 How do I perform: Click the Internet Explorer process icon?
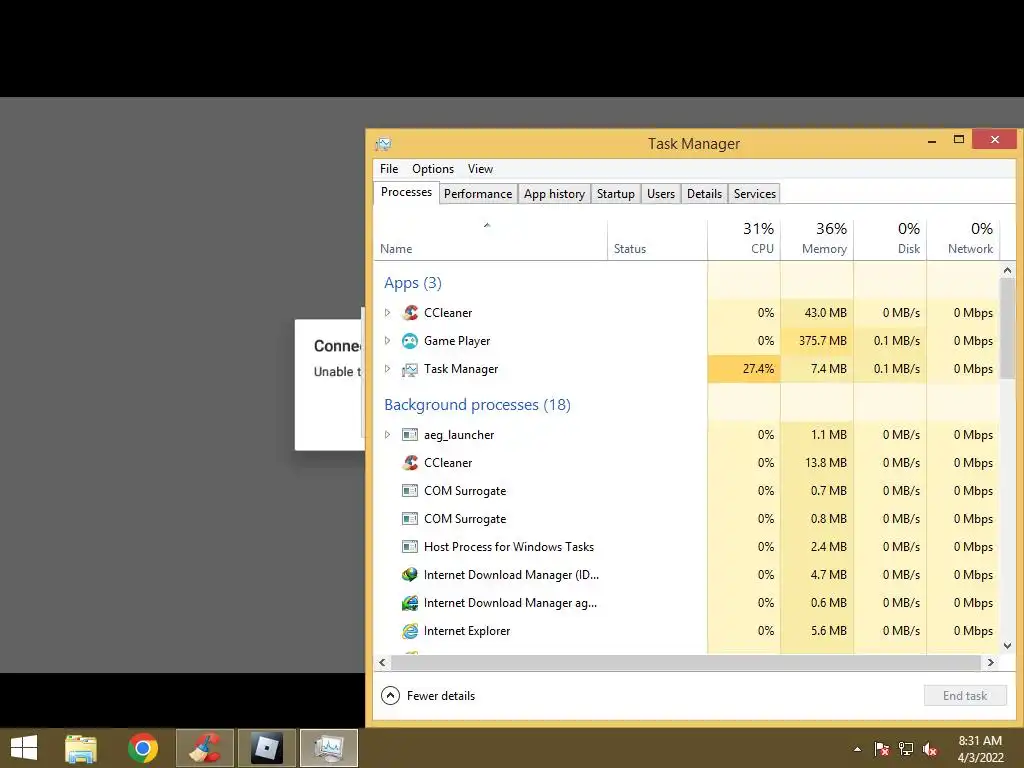click(x=410, y=631)
